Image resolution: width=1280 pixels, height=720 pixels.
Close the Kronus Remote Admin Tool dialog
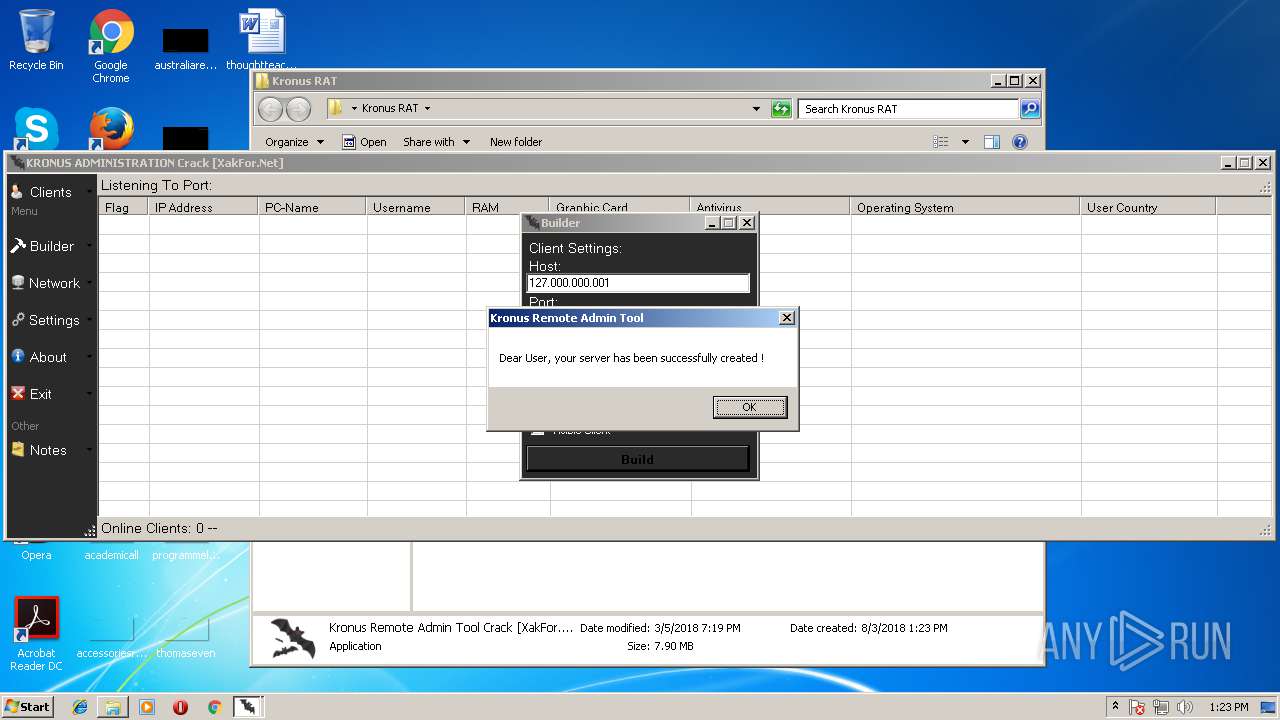coord(787,318)
